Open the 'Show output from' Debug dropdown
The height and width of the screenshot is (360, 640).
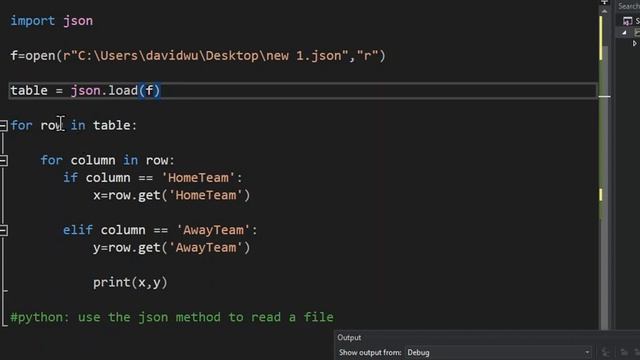coord(499,352)
